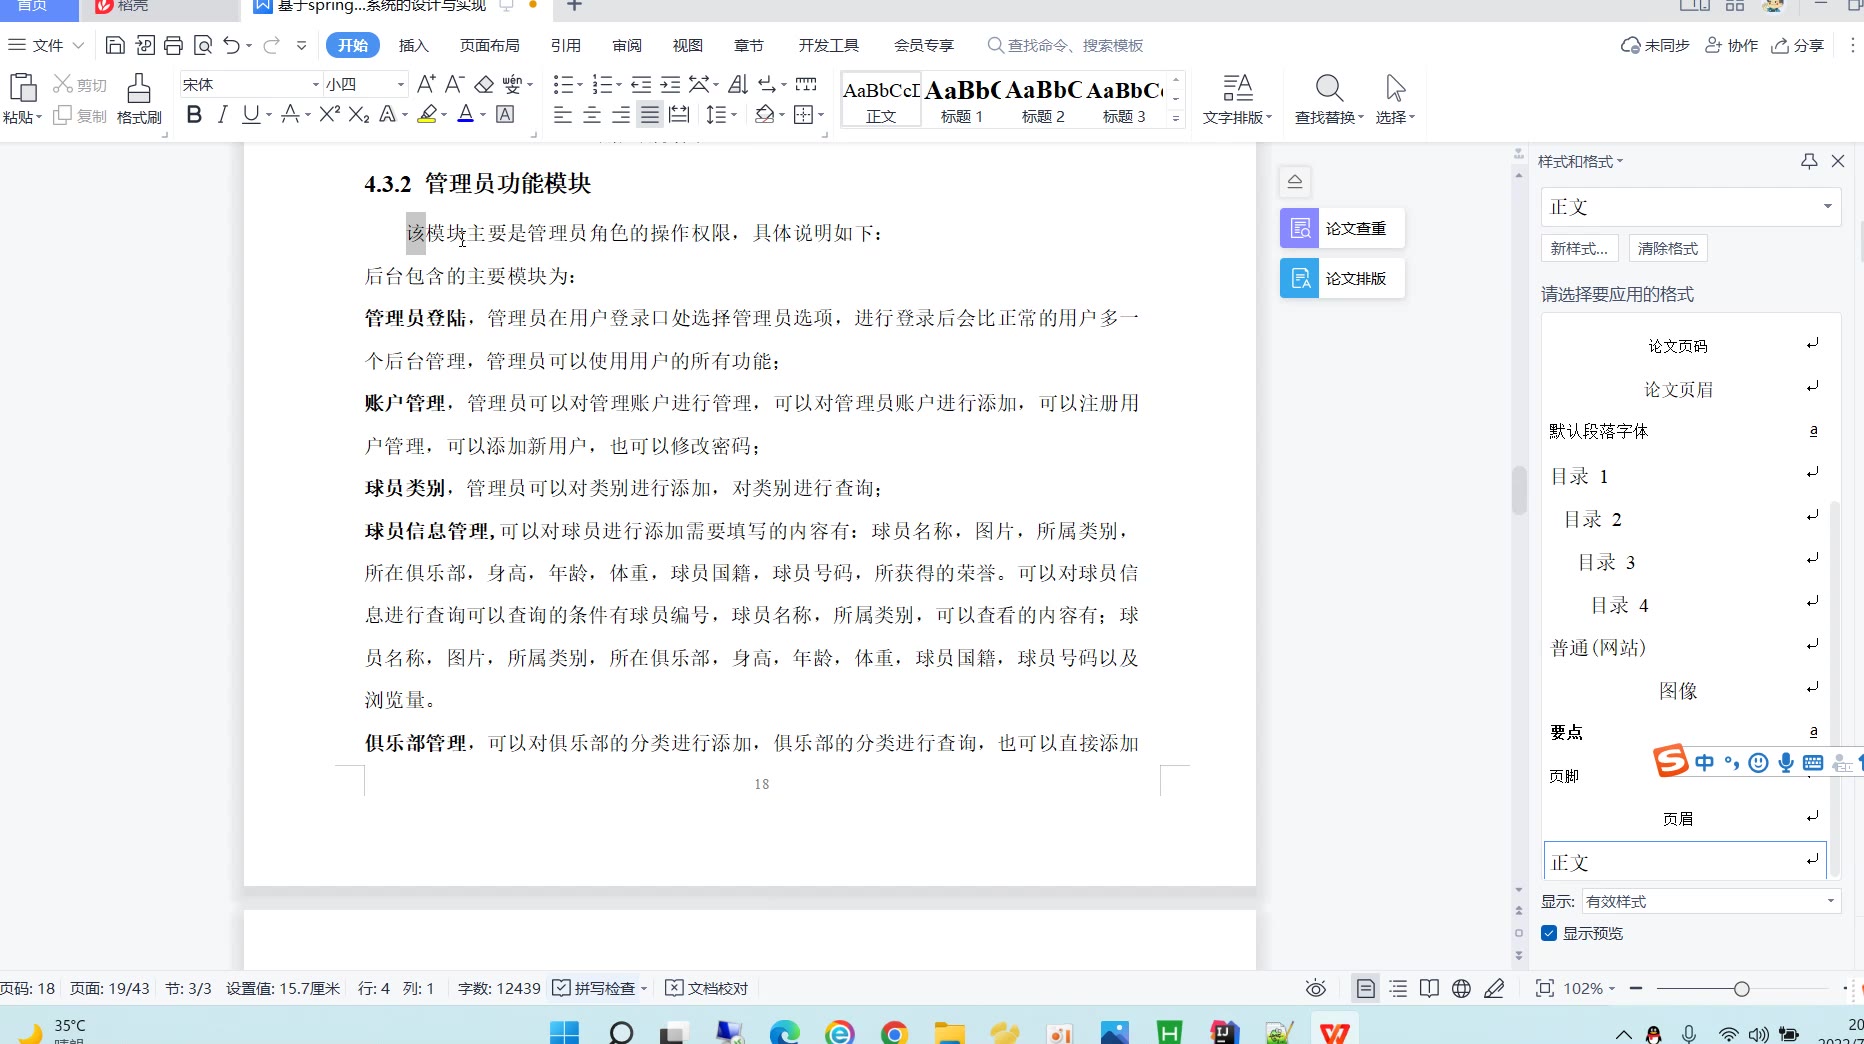Paste using the 粘贴 clipboard icon

(22, 88)
